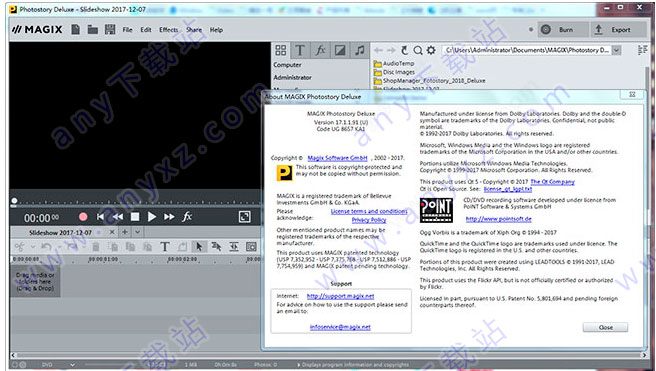Open the slideshow tabs dropdown chevron
This screenshot has width=656, height=371.
(137, 232)
